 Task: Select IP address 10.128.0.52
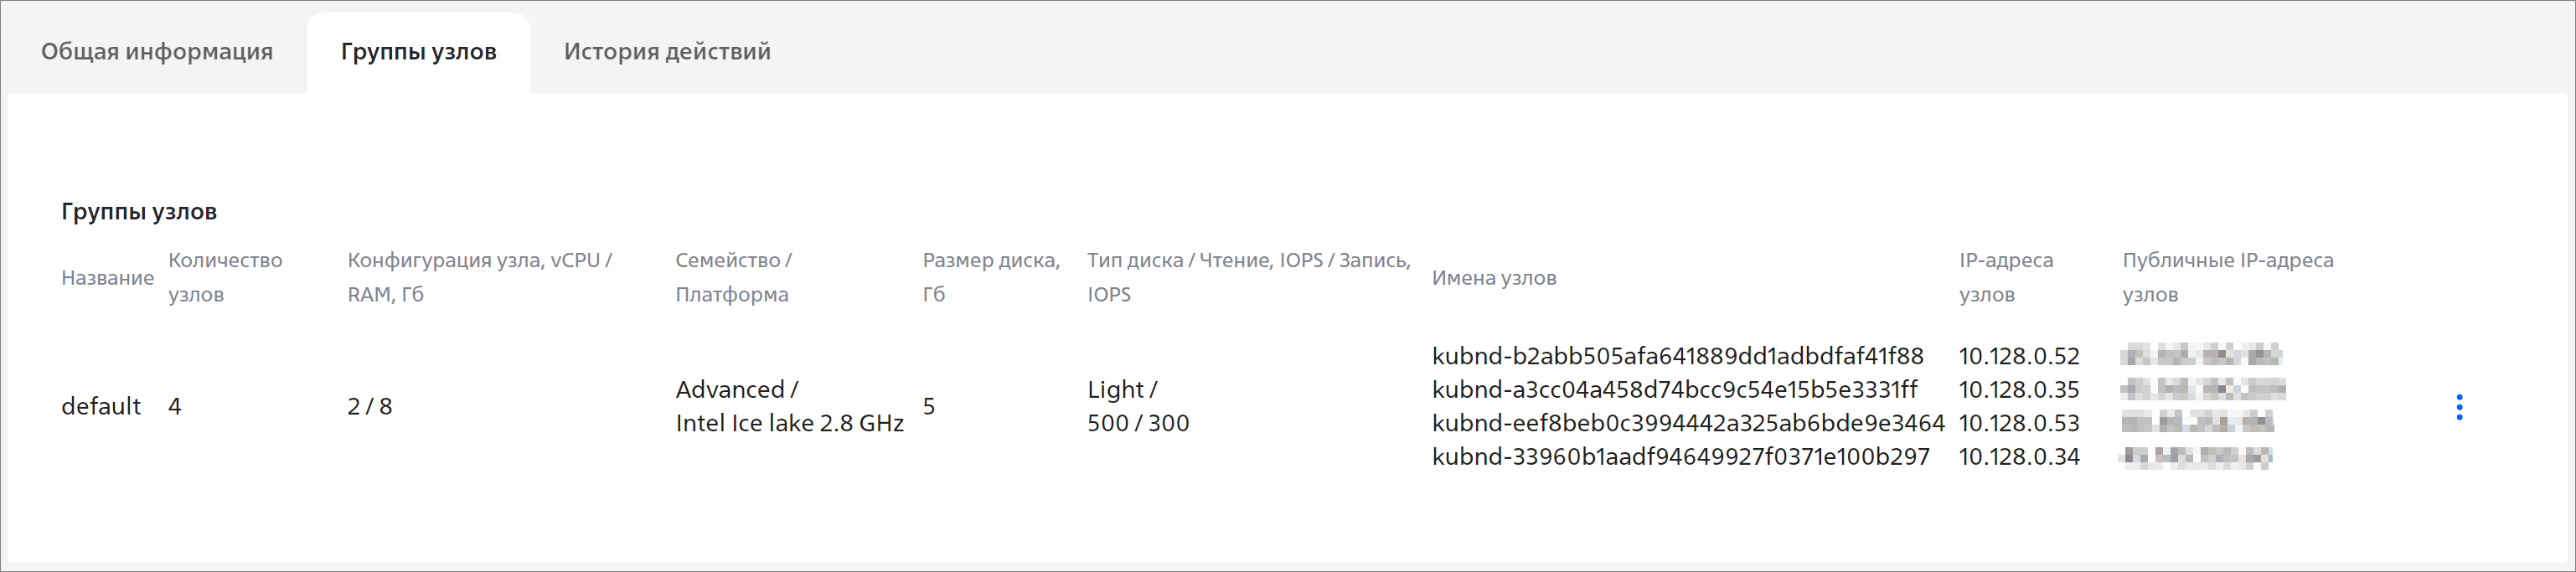click(x=2019, y=356)
